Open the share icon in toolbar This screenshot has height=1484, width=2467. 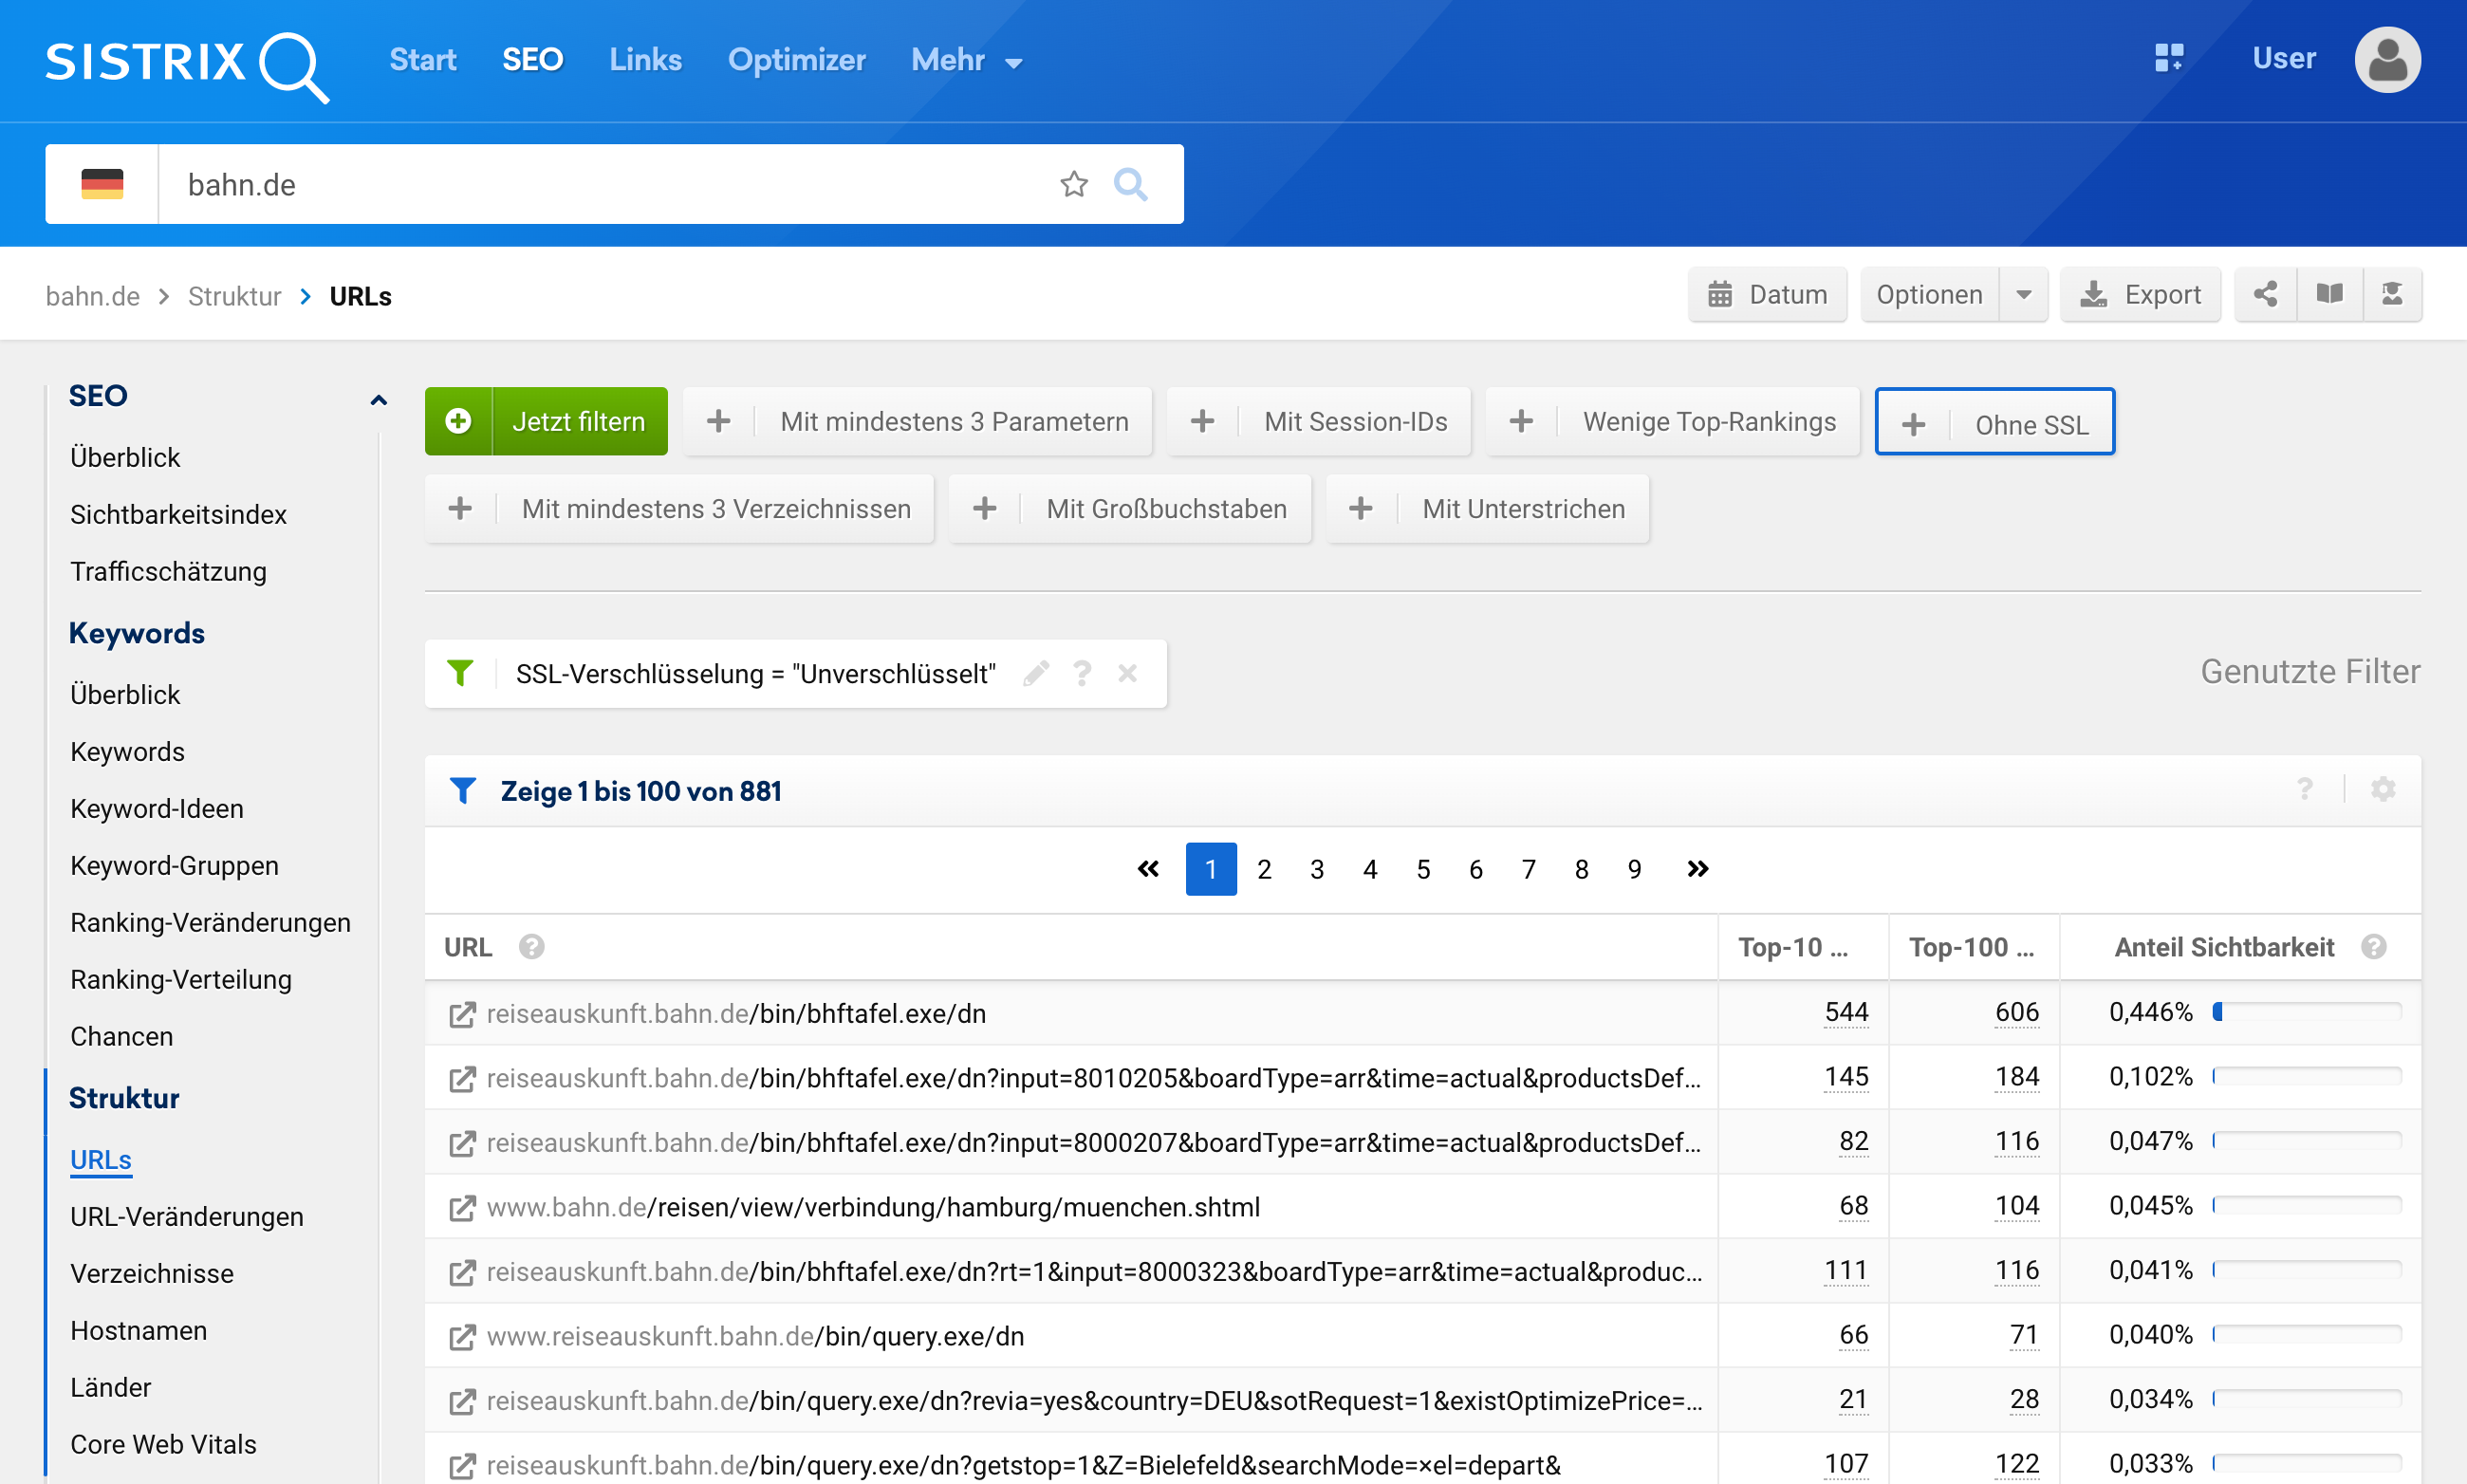(x=2265, y=294)
